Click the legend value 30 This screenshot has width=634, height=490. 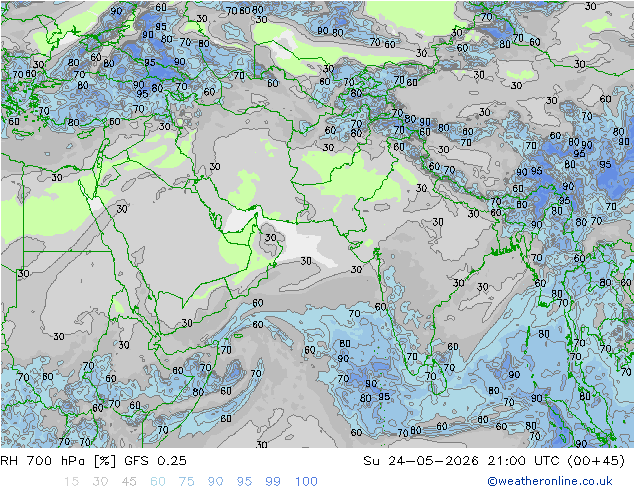tap(100, 482)
